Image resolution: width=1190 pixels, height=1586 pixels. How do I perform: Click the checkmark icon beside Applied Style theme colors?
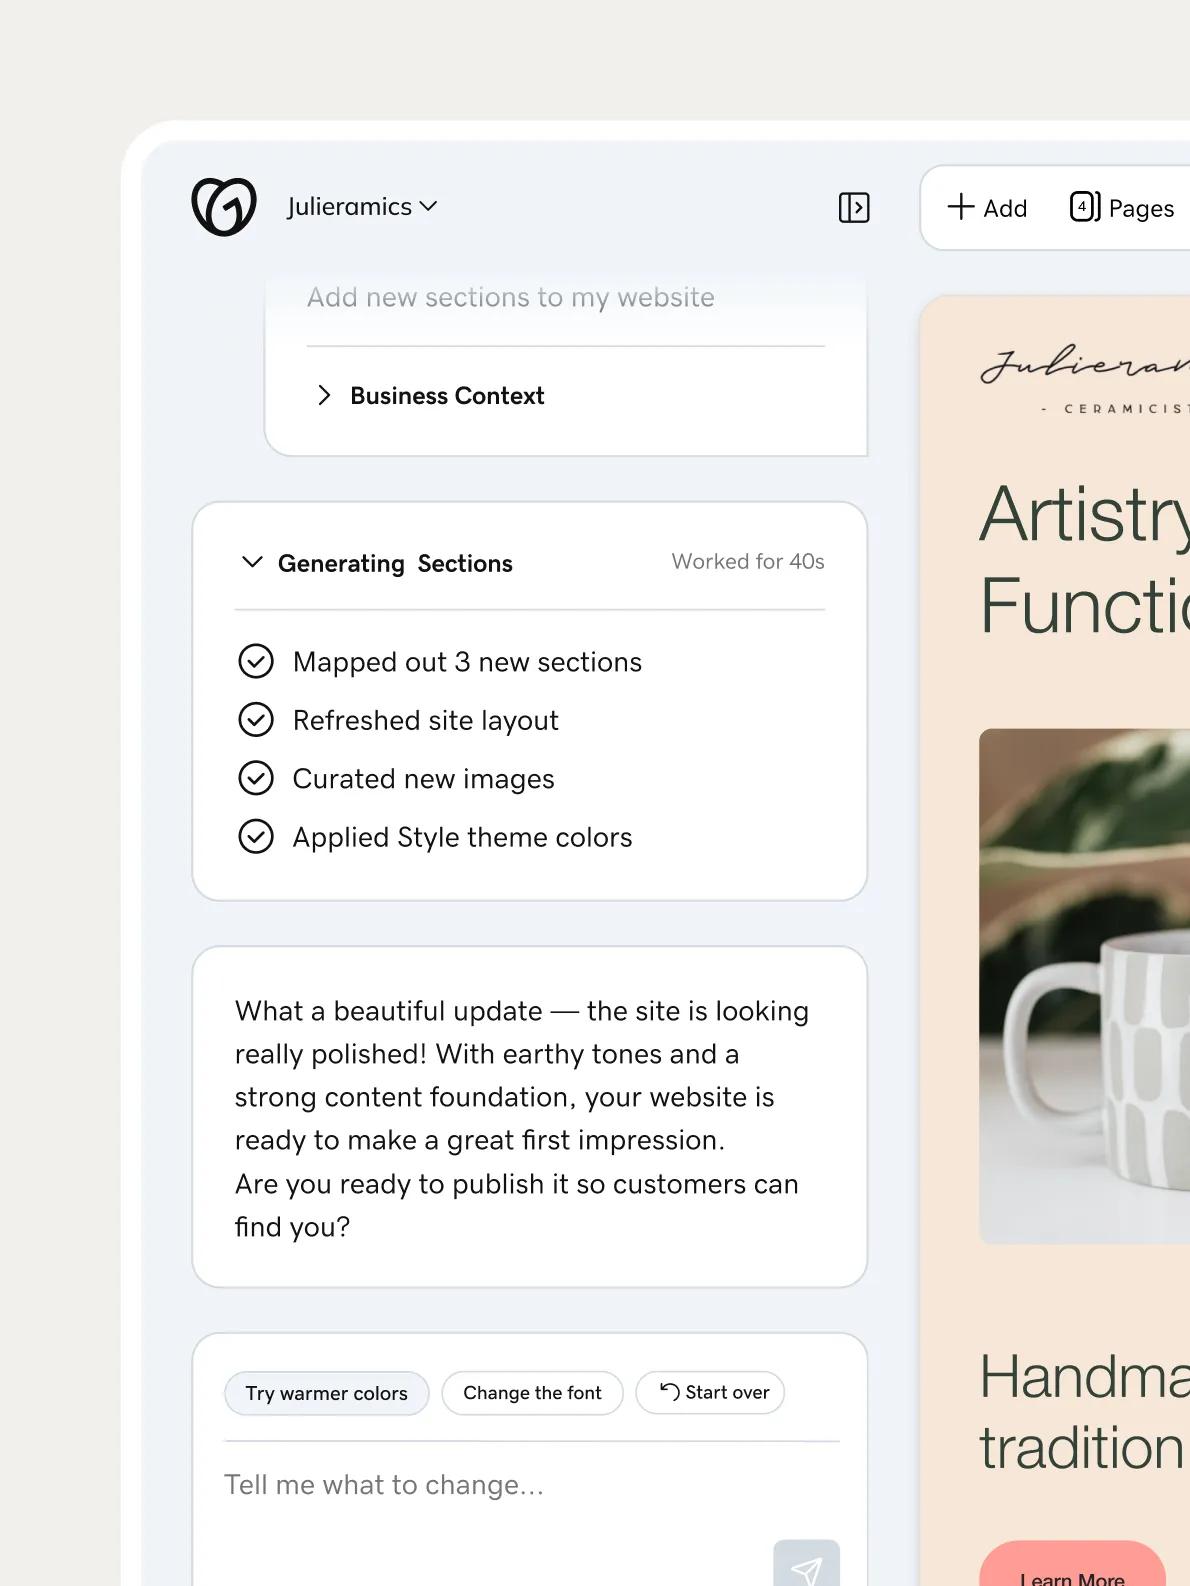coord(257,836)
